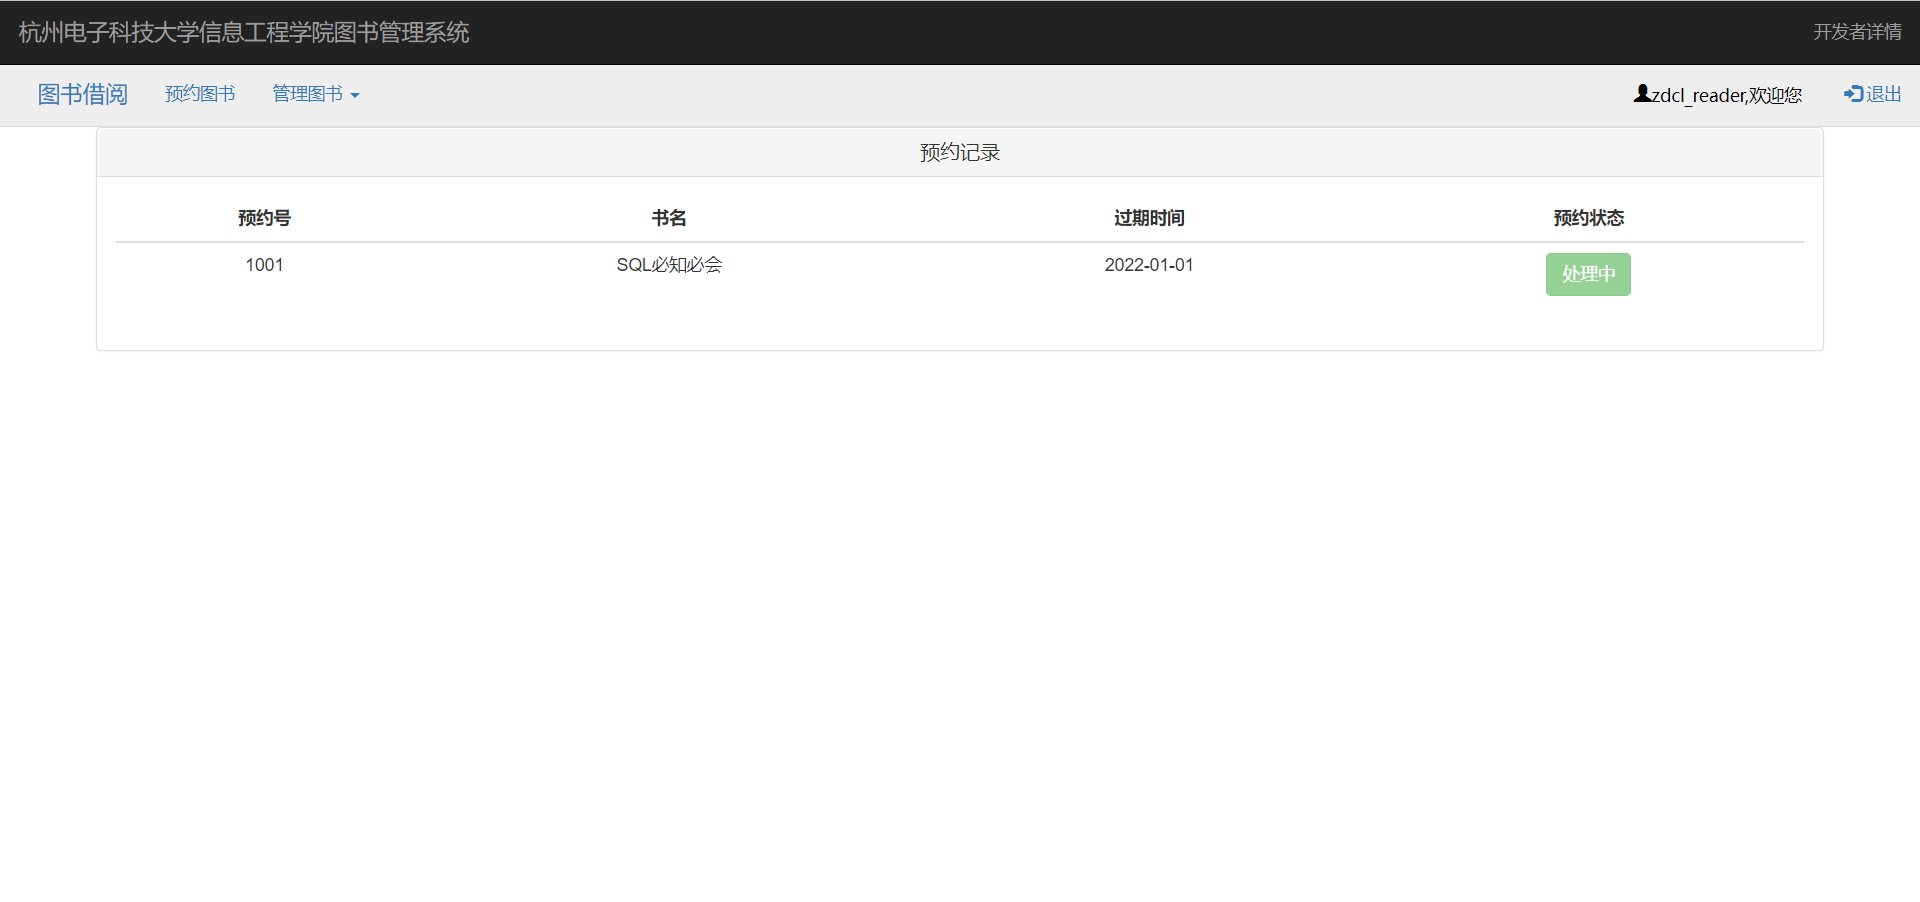Click the 书名 column header

(x=669, y=218)
